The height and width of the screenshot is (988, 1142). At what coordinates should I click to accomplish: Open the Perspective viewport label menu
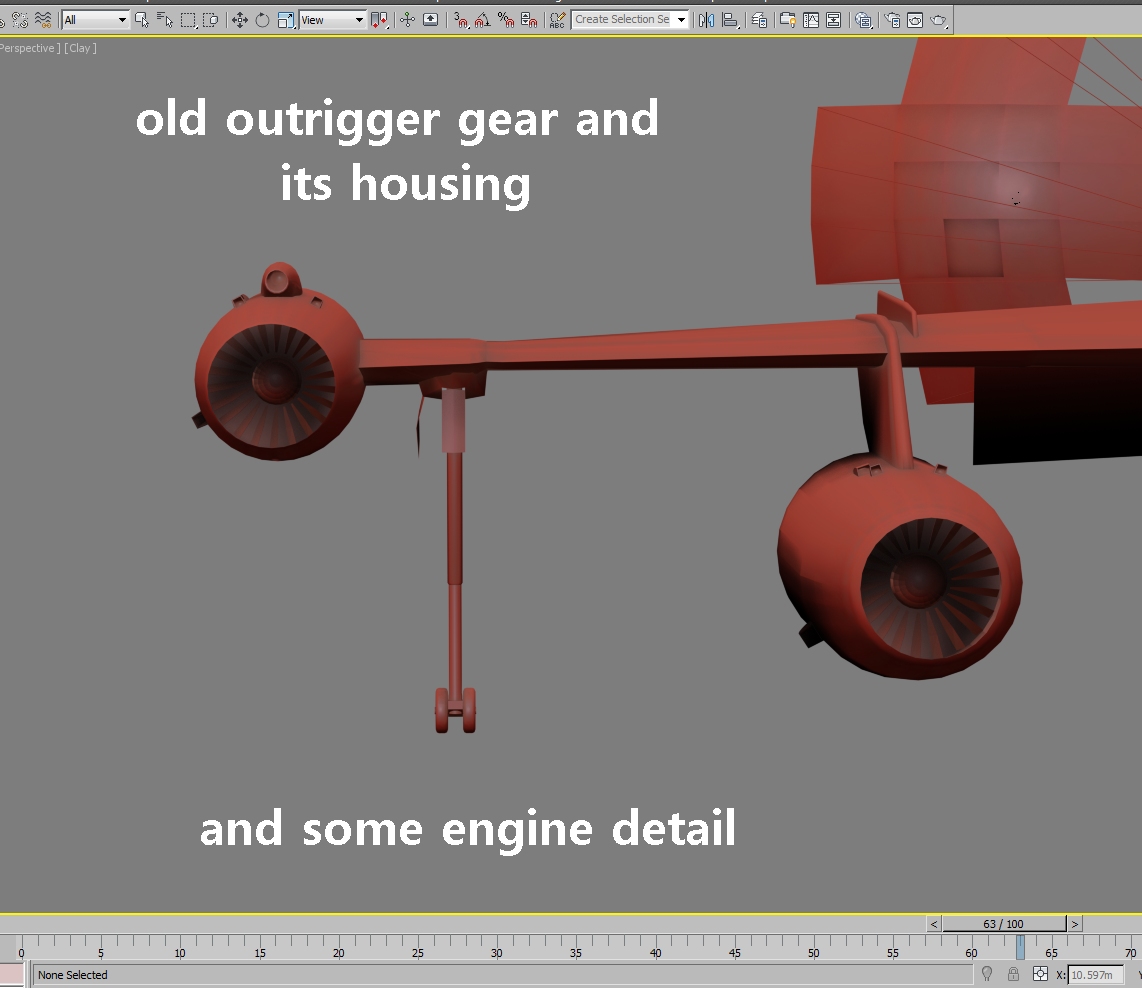28,48
